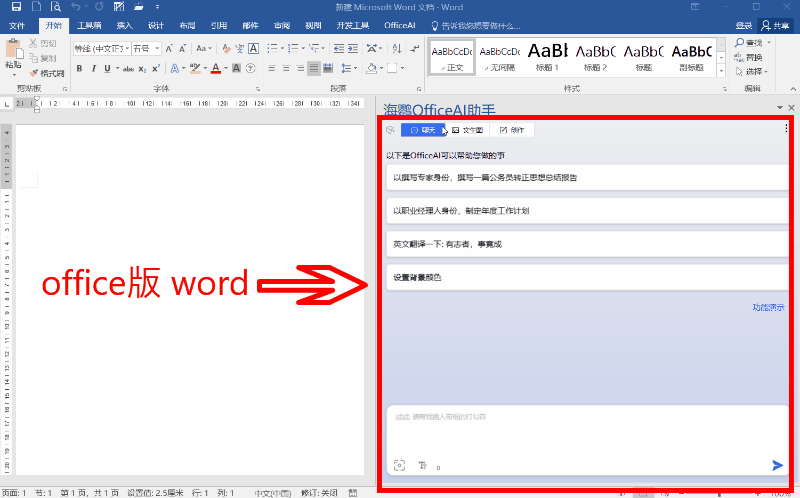
Task: Click the enclosed character icon
Action: click(x=250, y=68)
